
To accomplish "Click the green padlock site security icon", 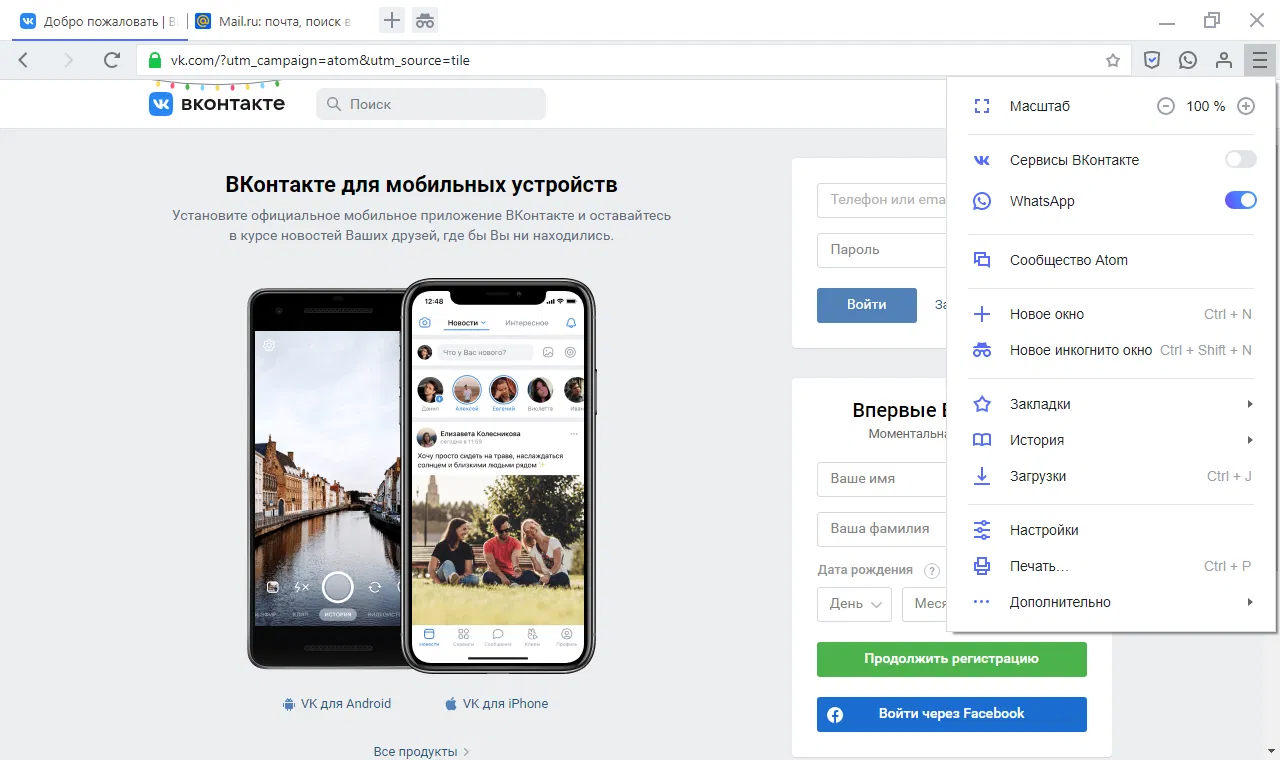I will [x=154, y=60].
